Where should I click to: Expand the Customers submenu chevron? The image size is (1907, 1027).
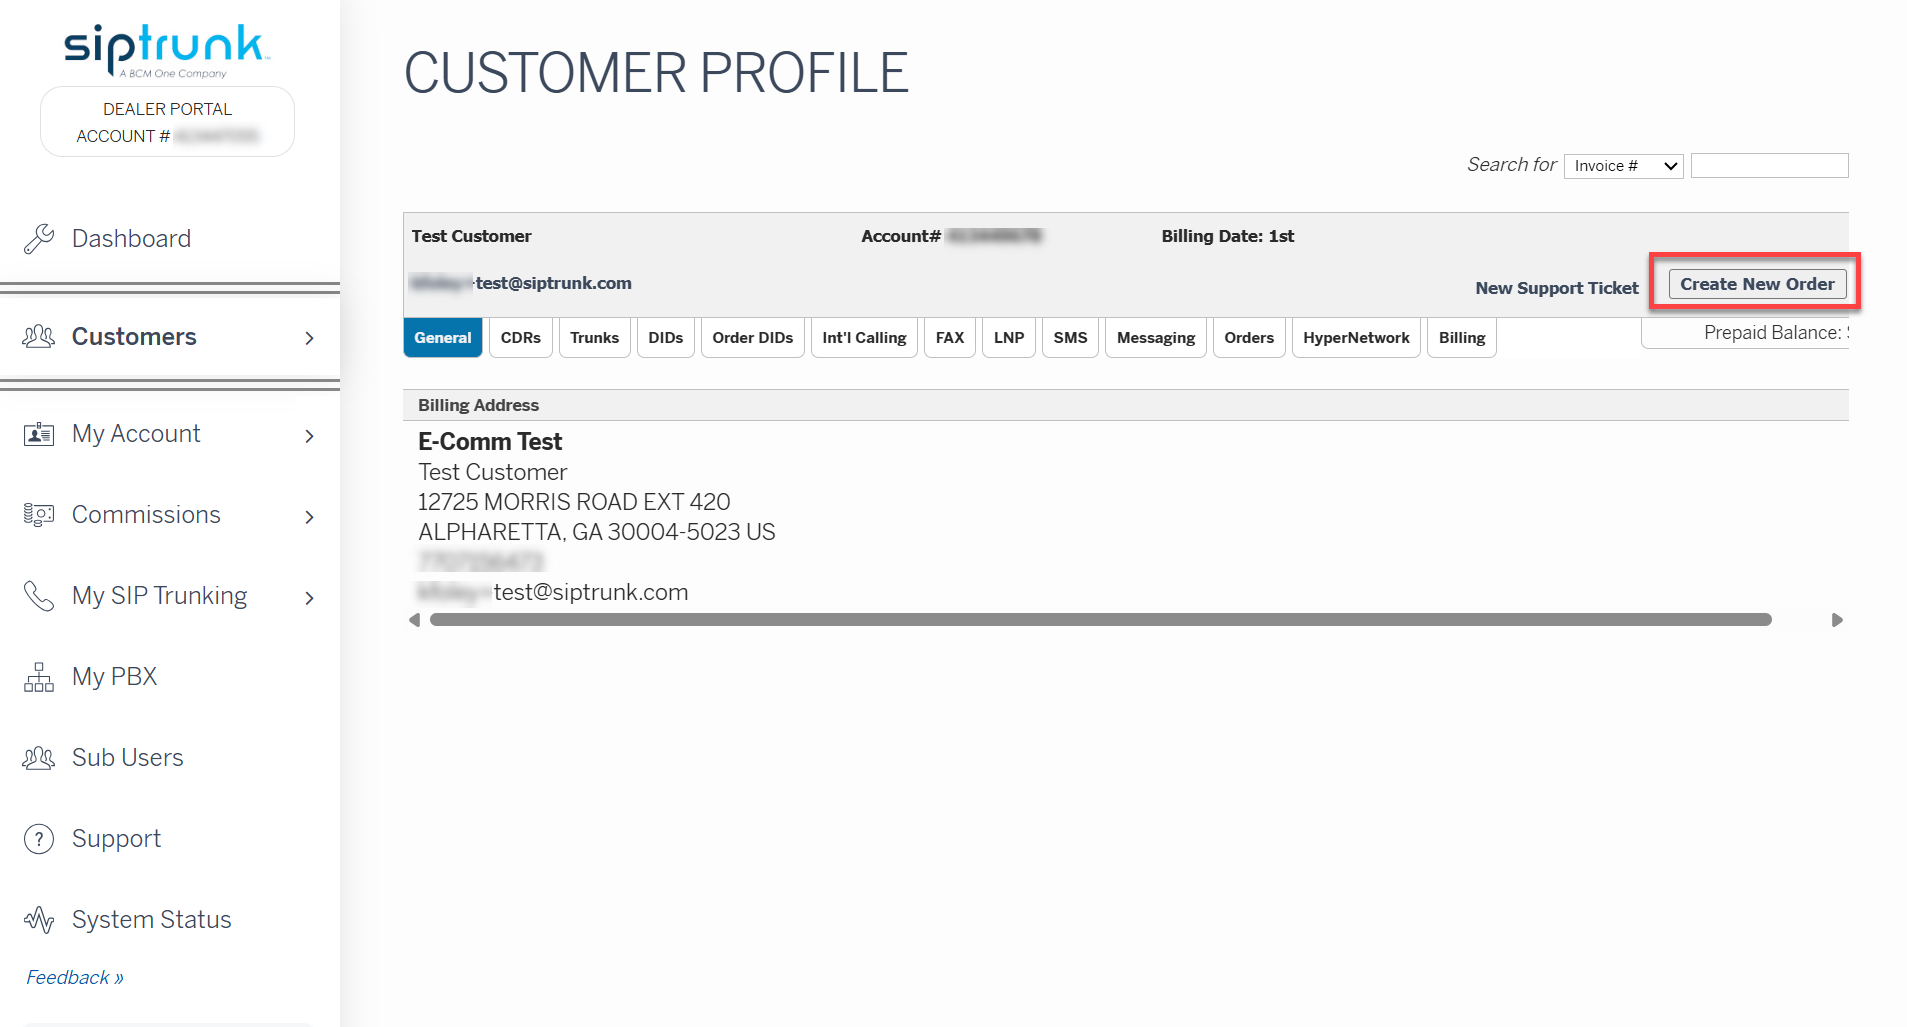310,338
